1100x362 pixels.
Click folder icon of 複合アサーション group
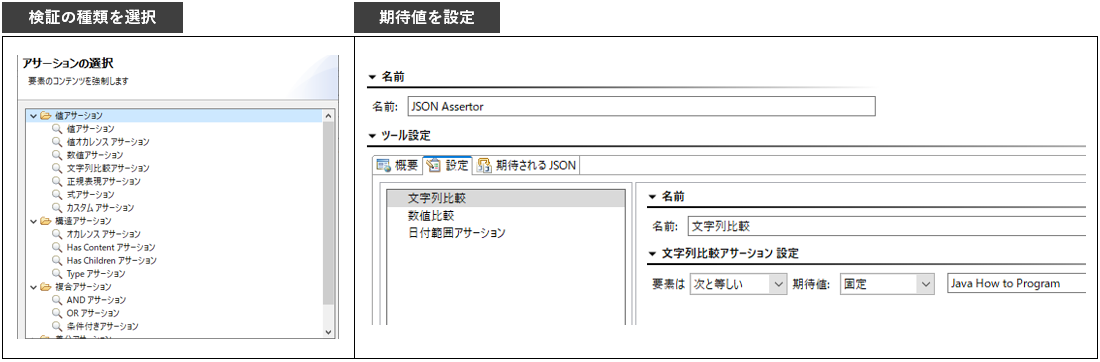click(46, 287)
